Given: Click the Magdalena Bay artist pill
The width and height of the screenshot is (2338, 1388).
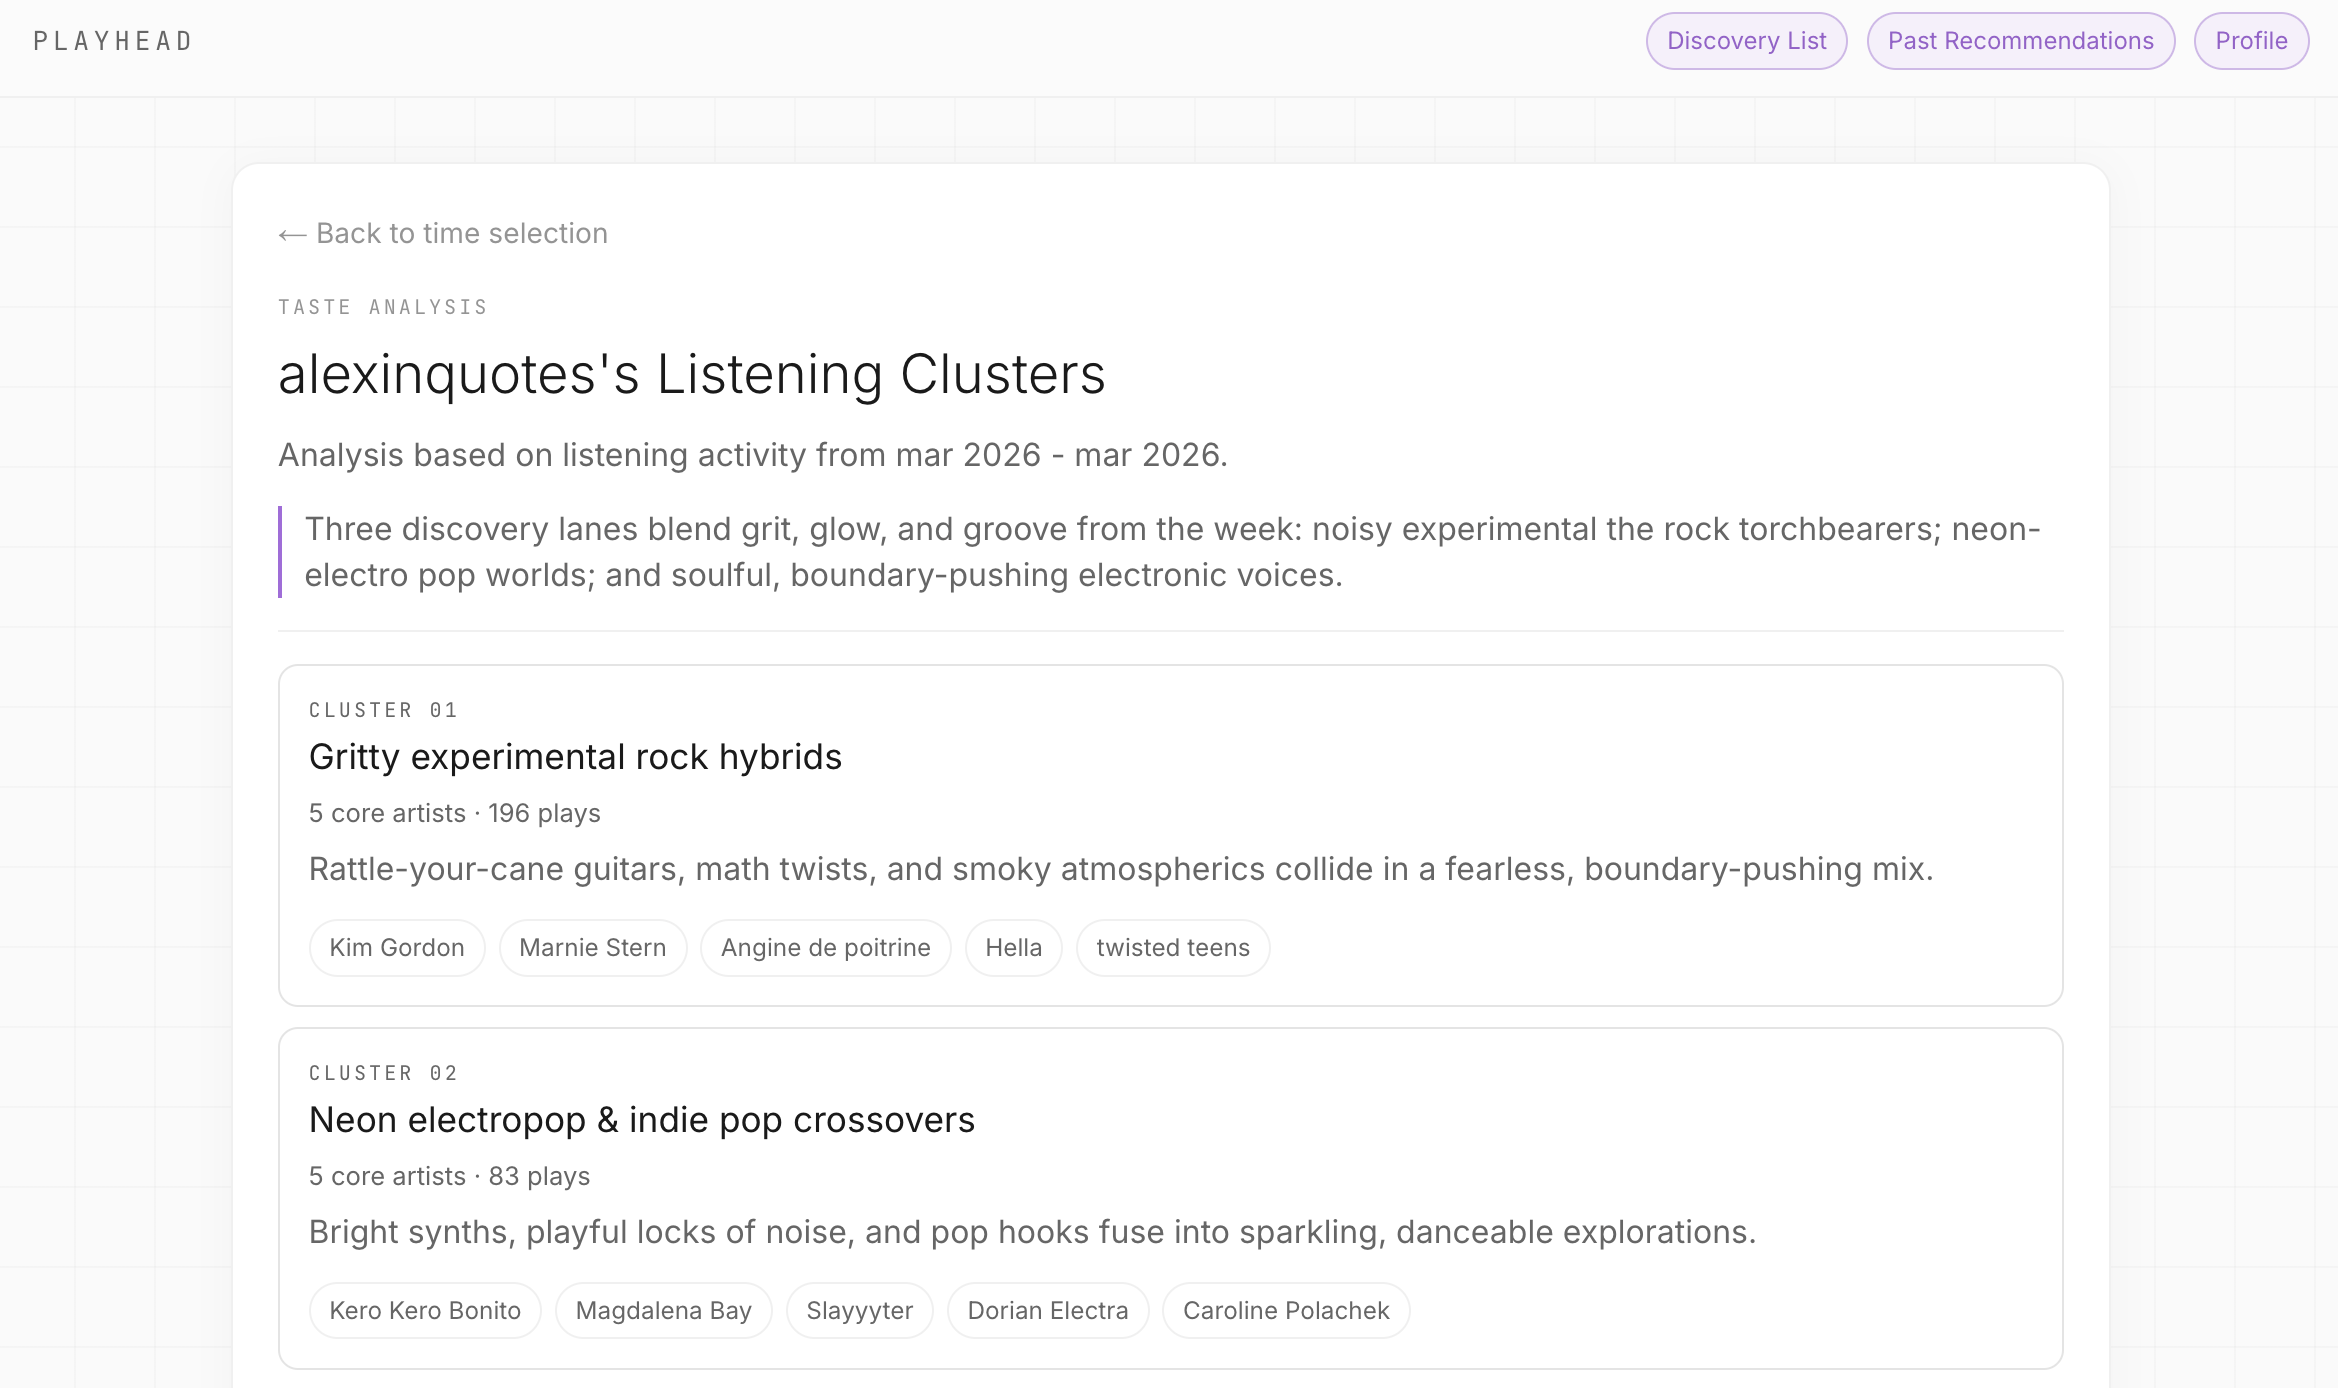Looking at the screenshot, I should point(663,1310).
